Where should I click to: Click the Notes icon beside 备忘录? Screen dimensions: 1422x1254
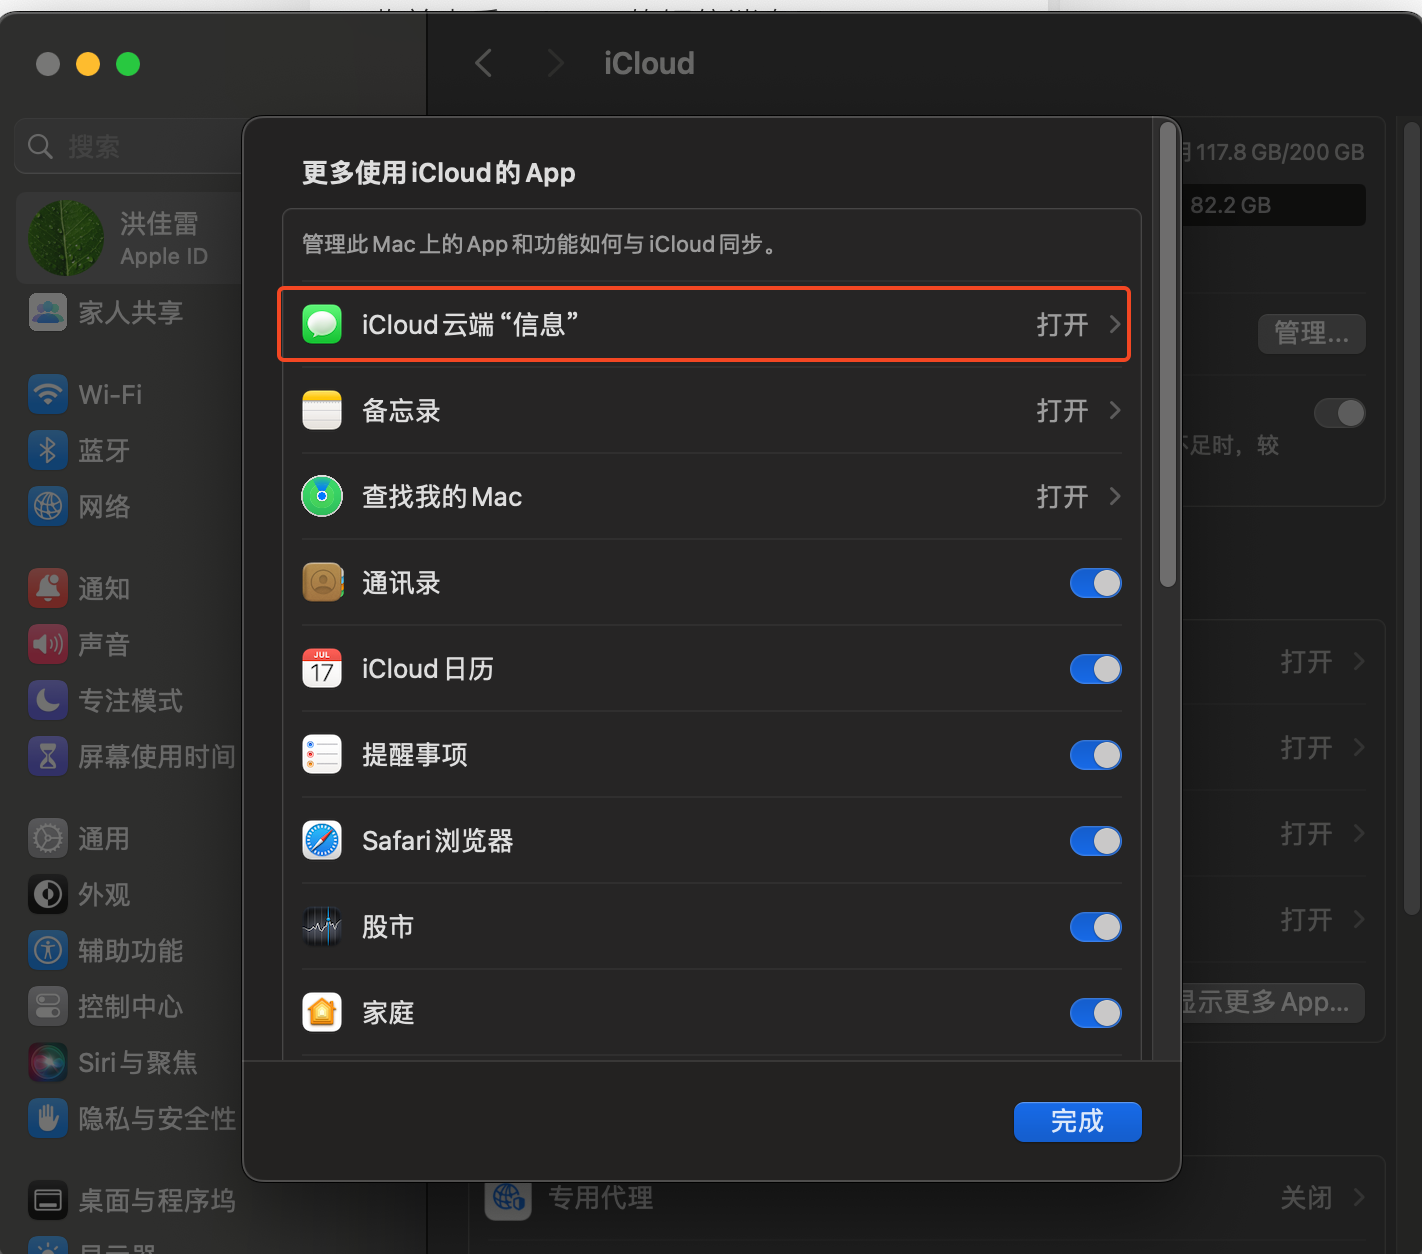point(322,410)
